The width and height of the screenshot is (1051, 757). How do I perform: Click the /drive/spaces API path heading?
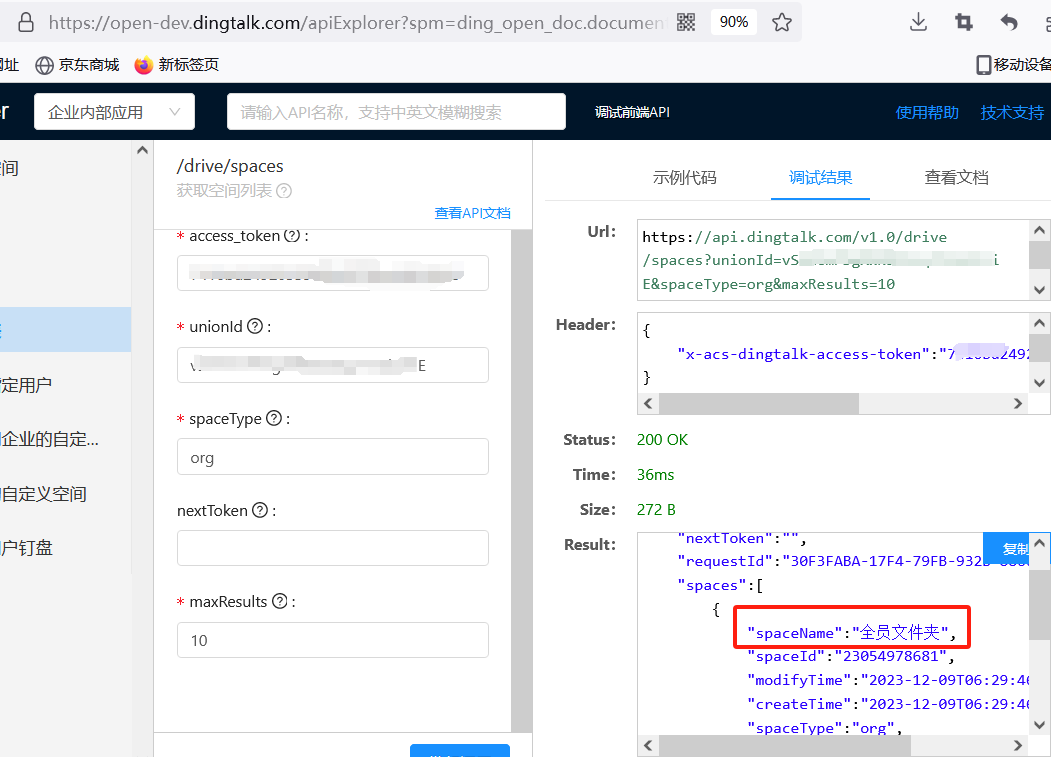pyautogui.click(x=230, y=166)
